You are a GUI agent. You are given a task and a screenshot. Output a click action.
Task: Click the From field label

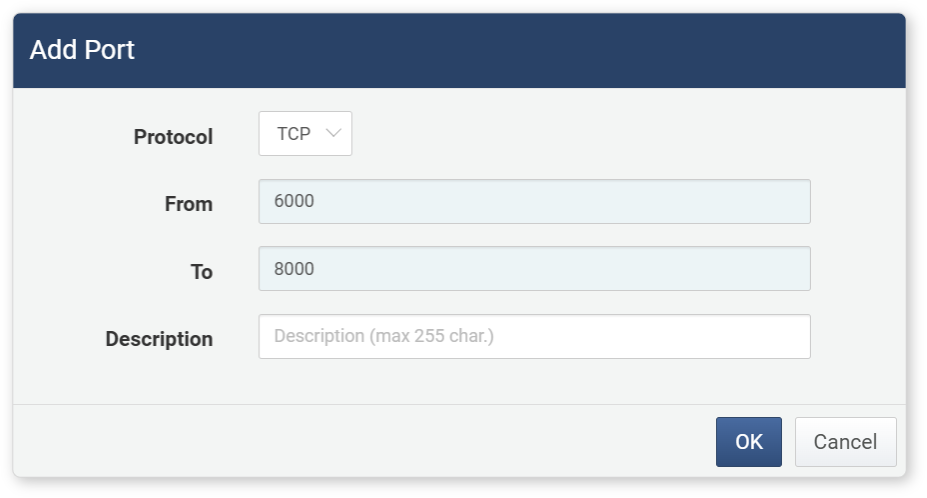click(189, 204)
